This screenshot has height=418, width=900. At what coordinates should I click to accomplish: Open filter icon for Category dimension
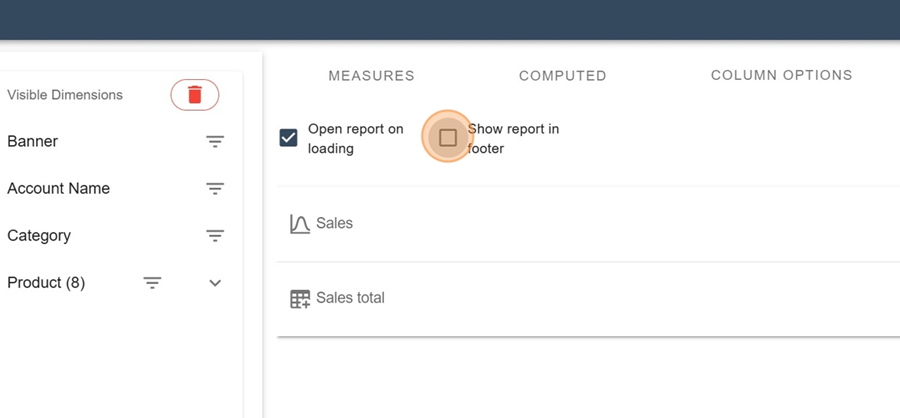(215, 236)
